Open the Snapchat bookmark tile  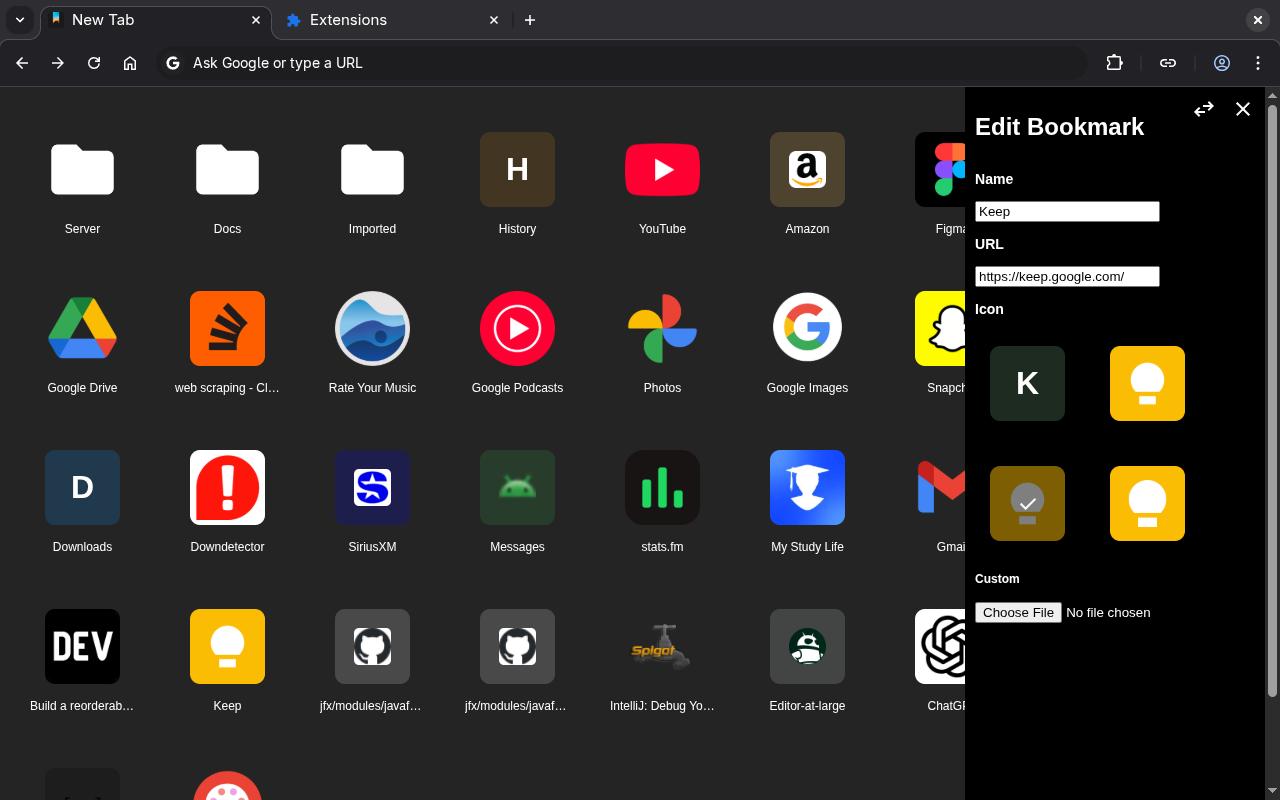tap(940, 329)
